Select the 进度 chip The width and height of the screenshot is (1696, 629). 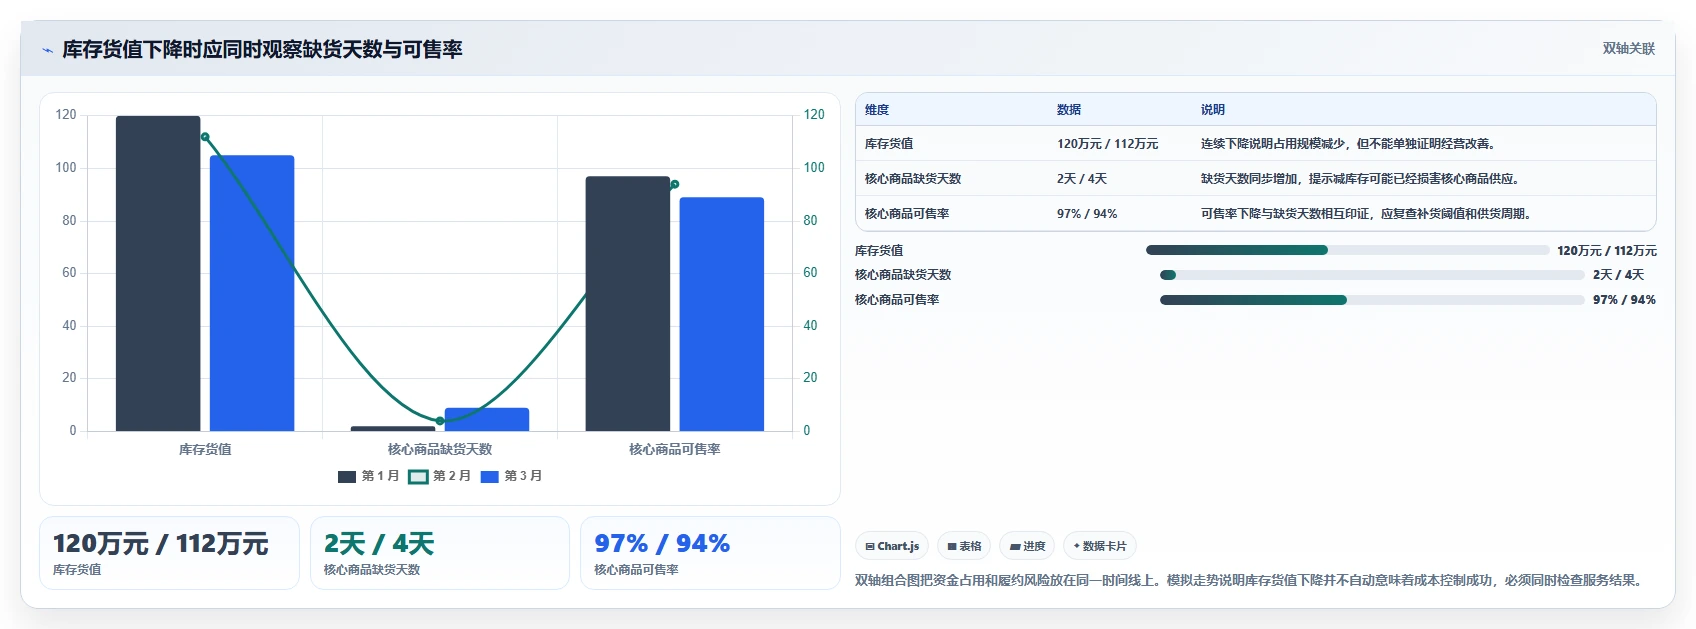coord(1027,546)
